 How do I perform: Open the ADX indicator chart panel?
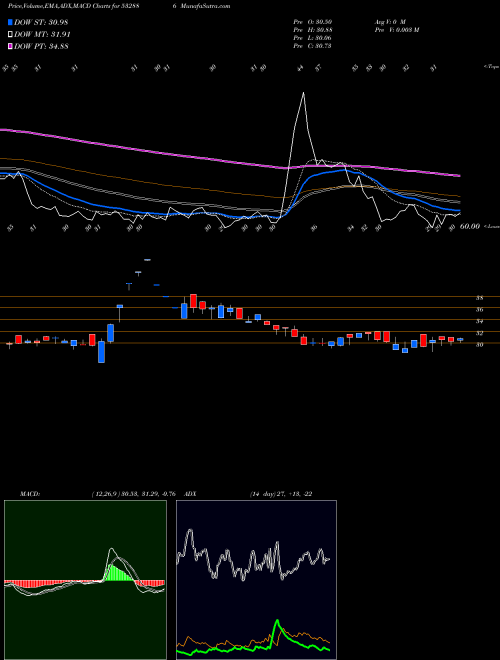point(256,580)
